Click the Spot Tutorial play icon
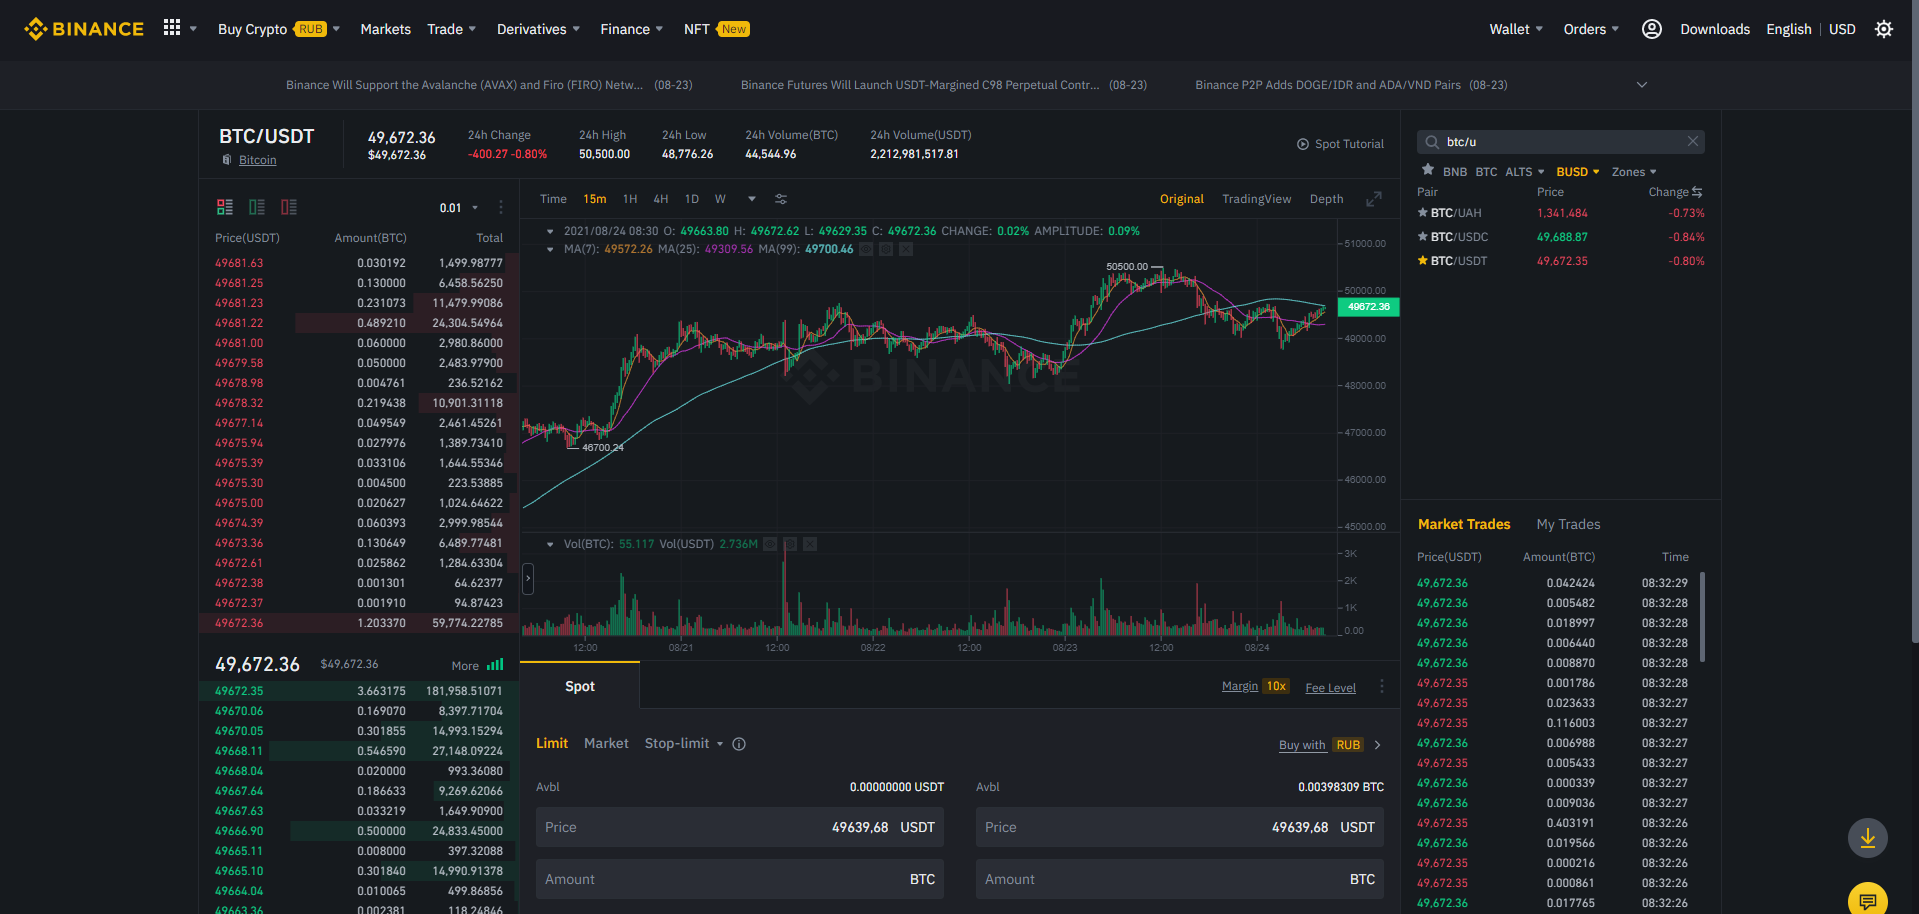Screen dimensions: 1919x914 (1303, 144)
